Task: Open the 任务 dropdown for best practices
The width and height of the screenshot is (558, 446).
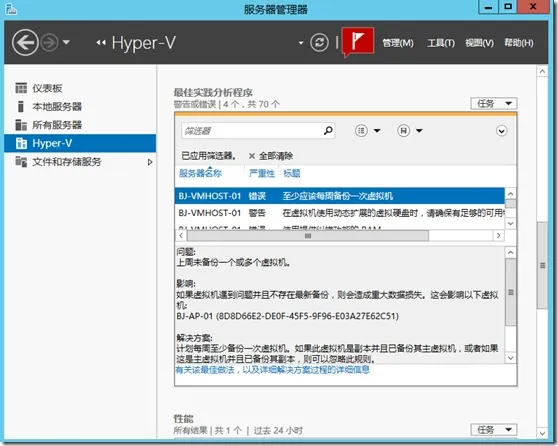Action: tap(494, 104)
